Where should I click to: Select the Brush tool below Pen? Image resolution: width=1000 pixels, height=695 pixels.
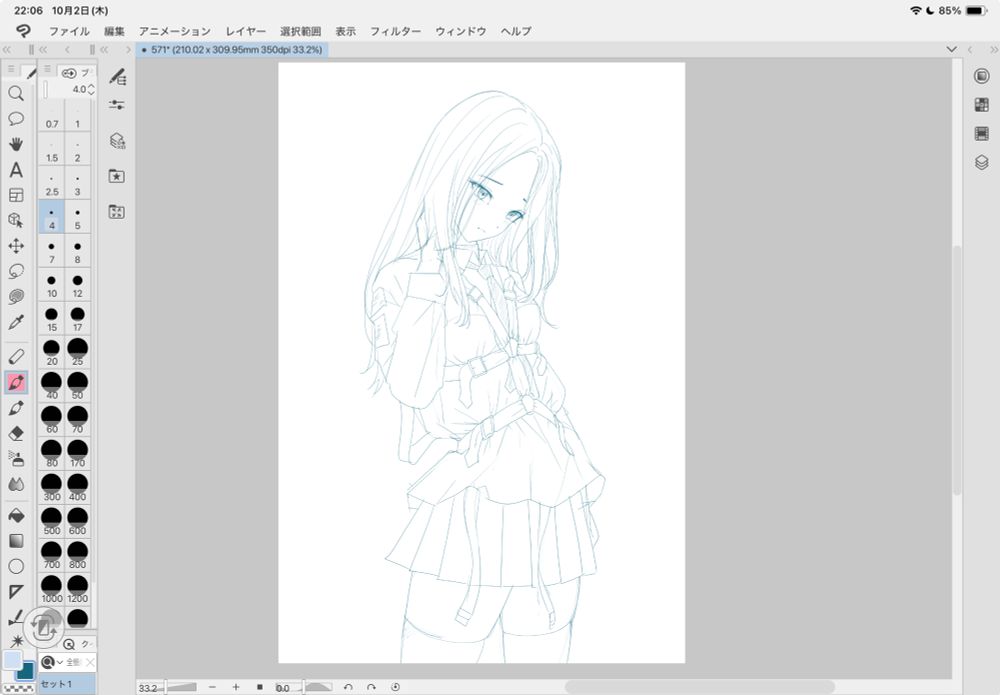click(16, 408)
